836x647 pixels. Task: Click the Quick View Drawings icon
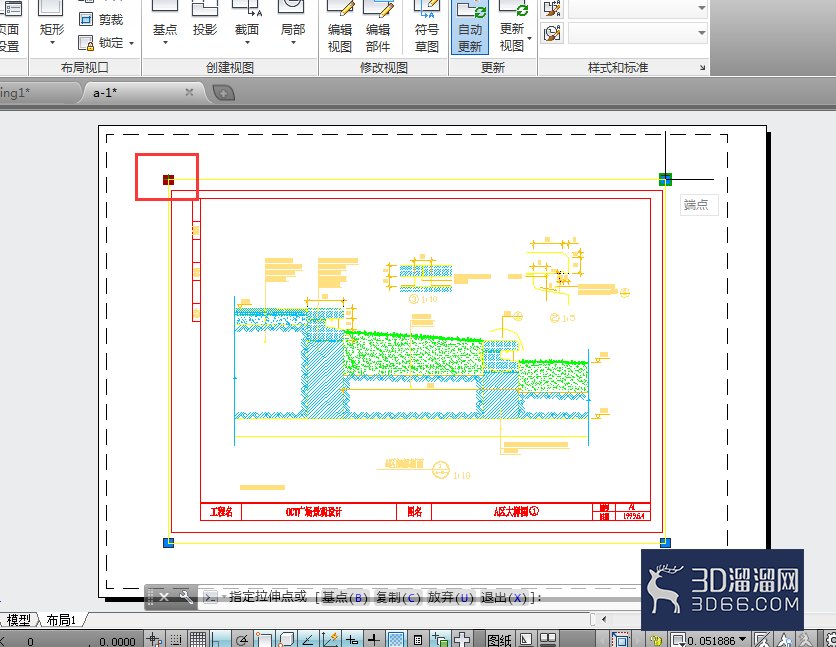(548, 640)
